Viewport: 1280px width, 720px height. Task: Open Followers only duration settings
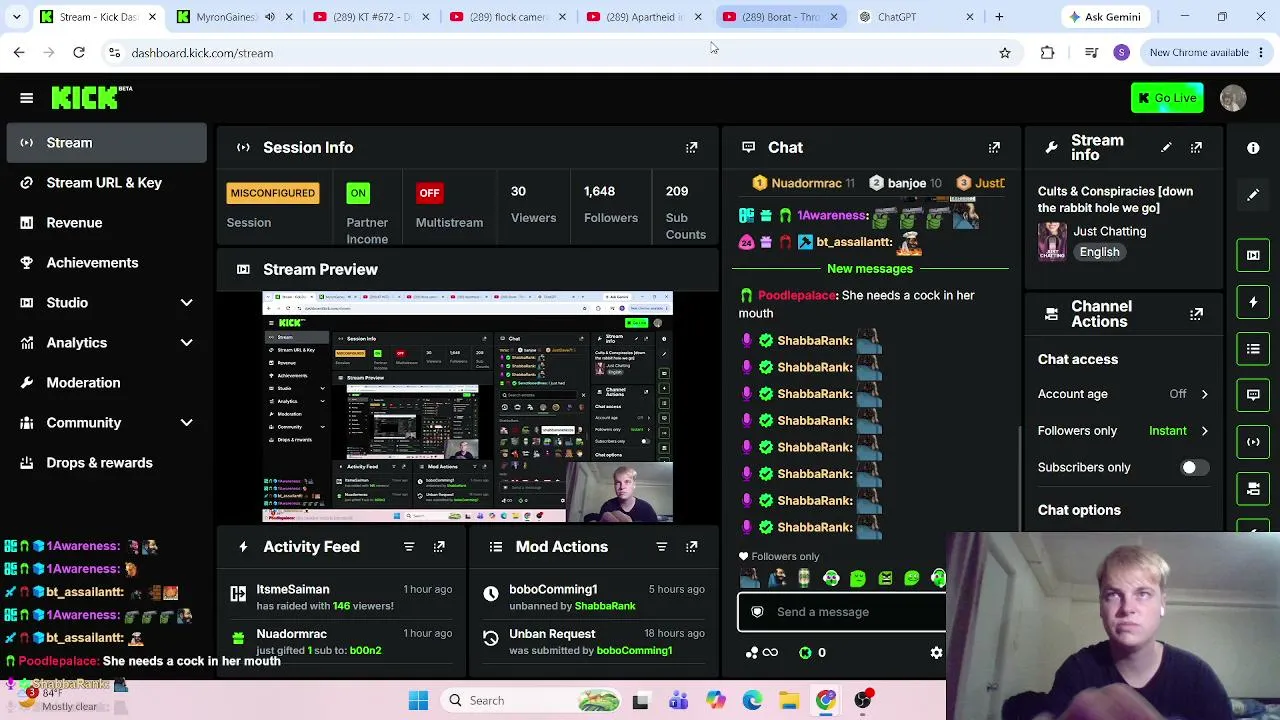pos(1123,431)
